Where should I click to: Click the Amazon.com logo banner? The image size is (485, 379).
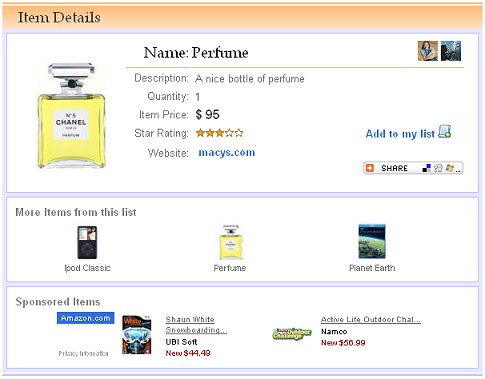[86, 318]
